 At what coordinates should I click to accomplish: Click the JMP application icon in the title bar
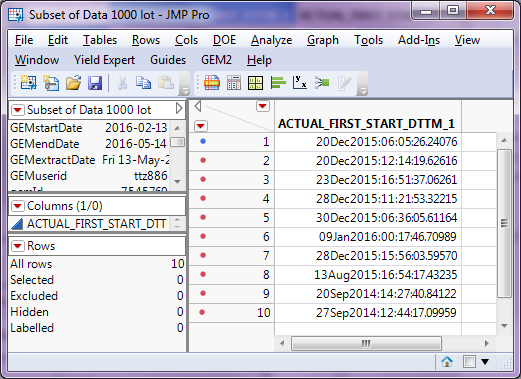16,15
